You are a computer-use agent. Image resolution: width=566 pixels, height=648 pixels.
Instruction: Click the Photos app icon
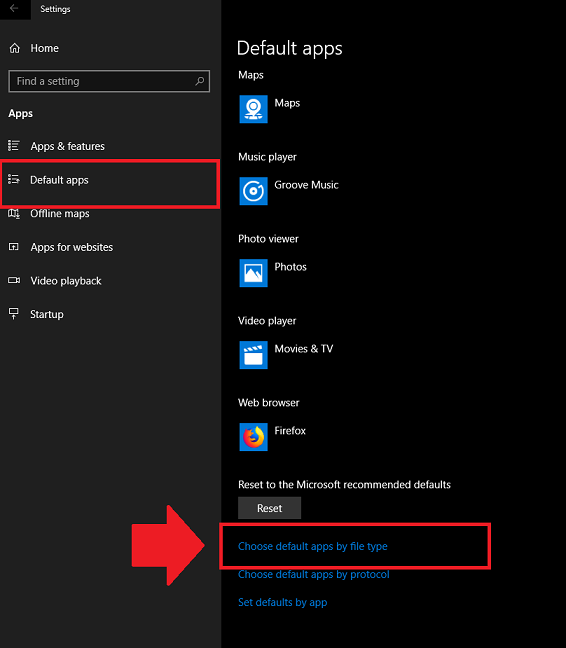point(253,272)
